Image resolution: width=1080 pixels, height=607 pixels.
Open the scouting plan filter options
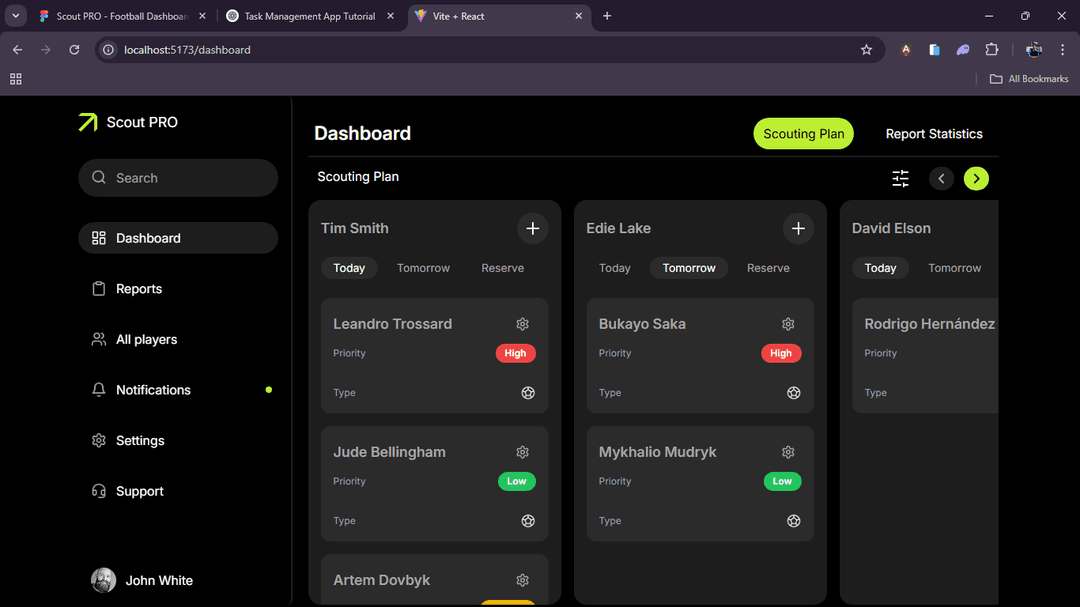click(x=900, y=178)
